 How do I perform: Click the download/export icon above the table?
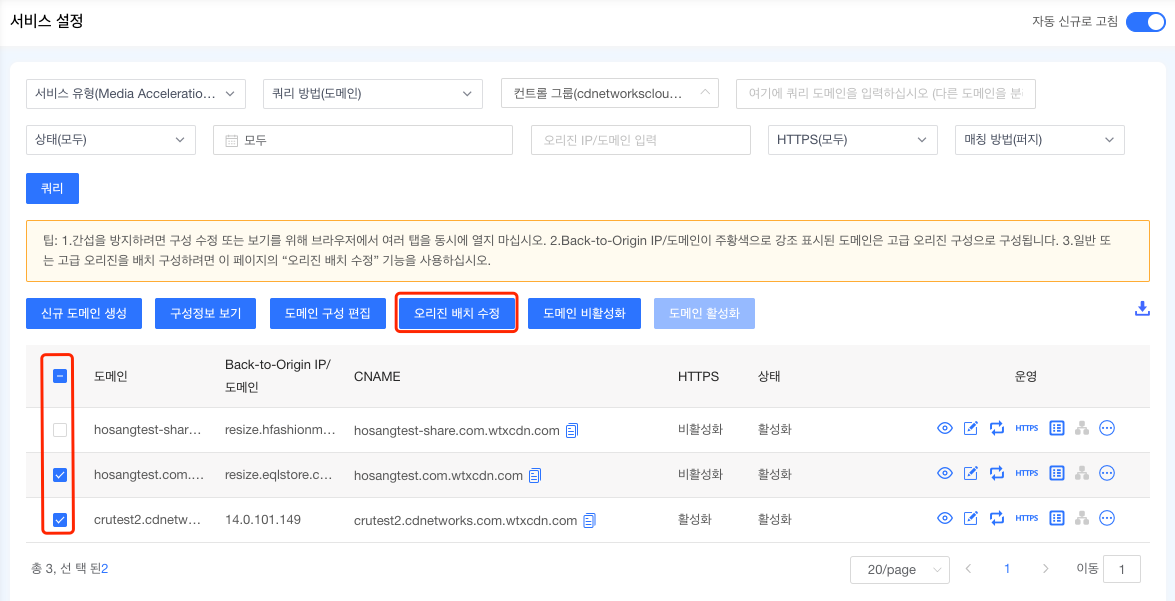(x=1142, y=309)
